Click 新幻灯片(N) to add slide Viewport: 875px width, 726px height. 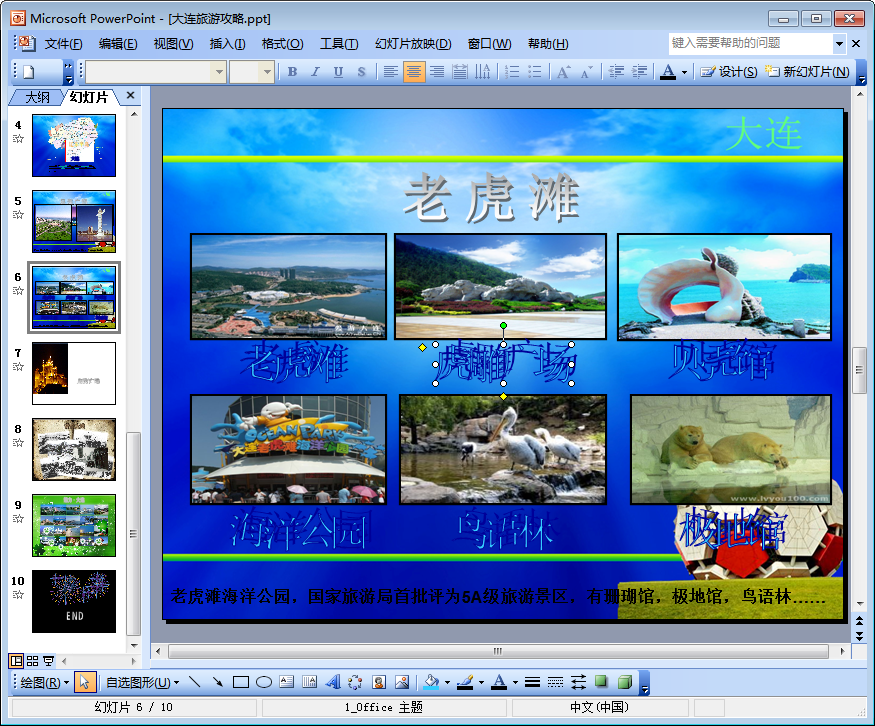[807, 71]
